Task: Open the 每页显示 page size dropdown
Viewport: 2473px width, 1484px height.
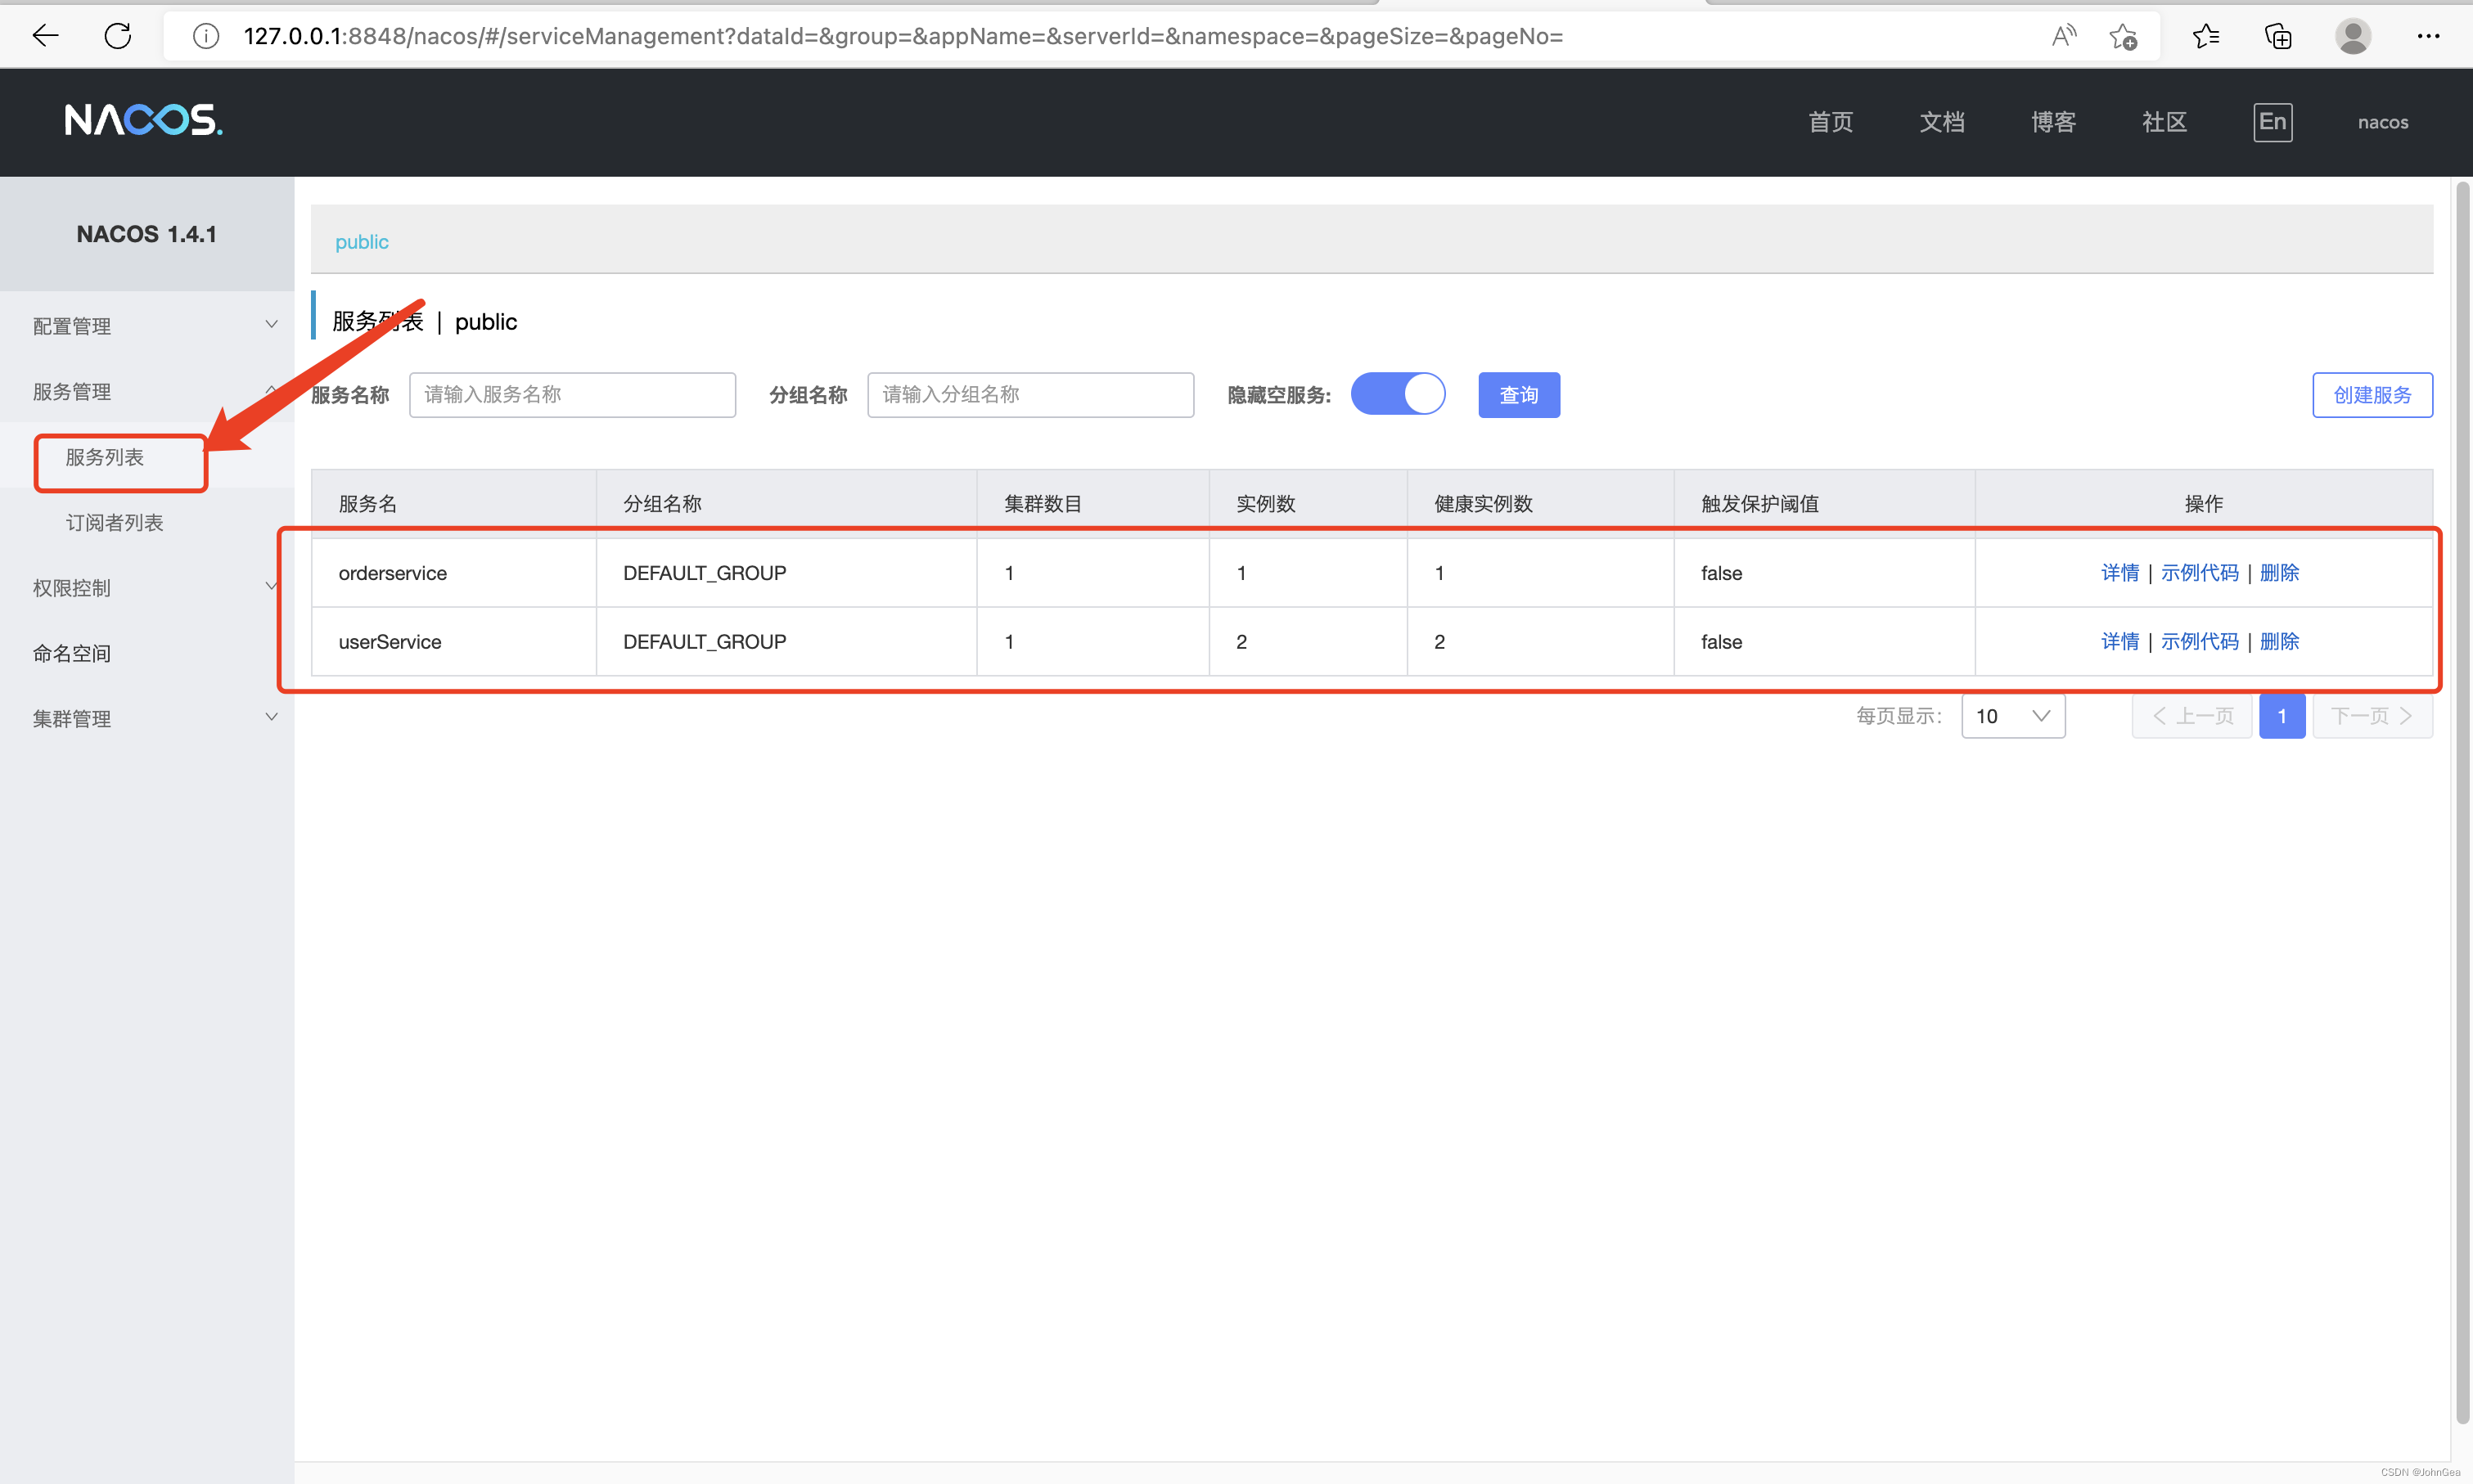Action: pos(2013,716)
